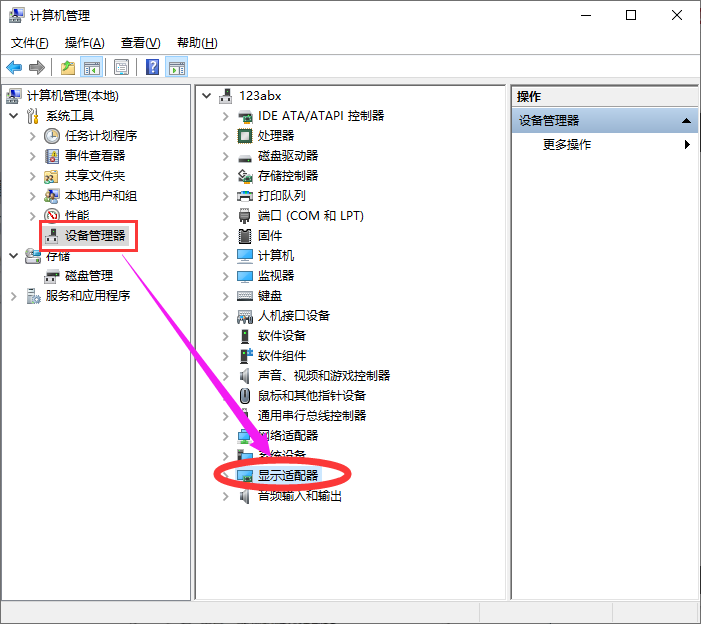This screenshot has height=624, width=701.
Task: Collapse the 系统工具 tree node
Action: (13, 116)
